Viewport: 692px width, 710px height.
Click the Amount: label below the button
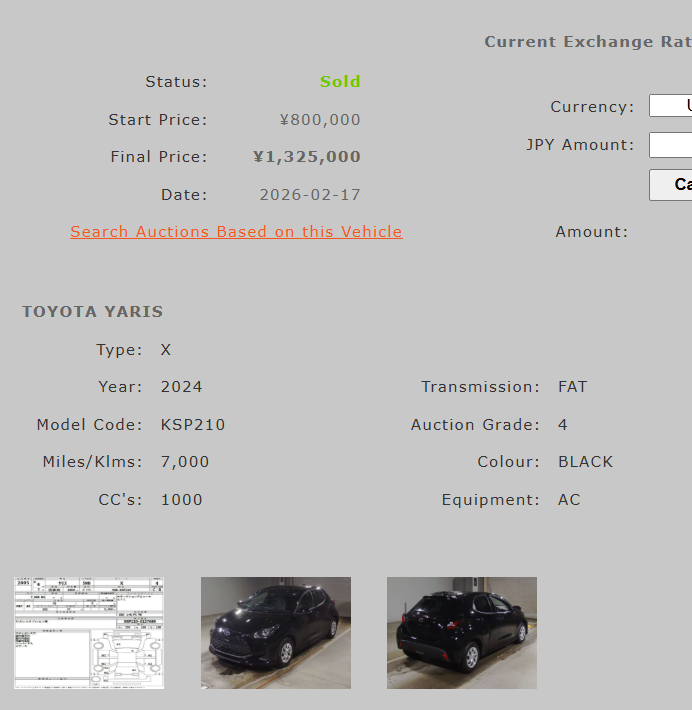point(592,232)
